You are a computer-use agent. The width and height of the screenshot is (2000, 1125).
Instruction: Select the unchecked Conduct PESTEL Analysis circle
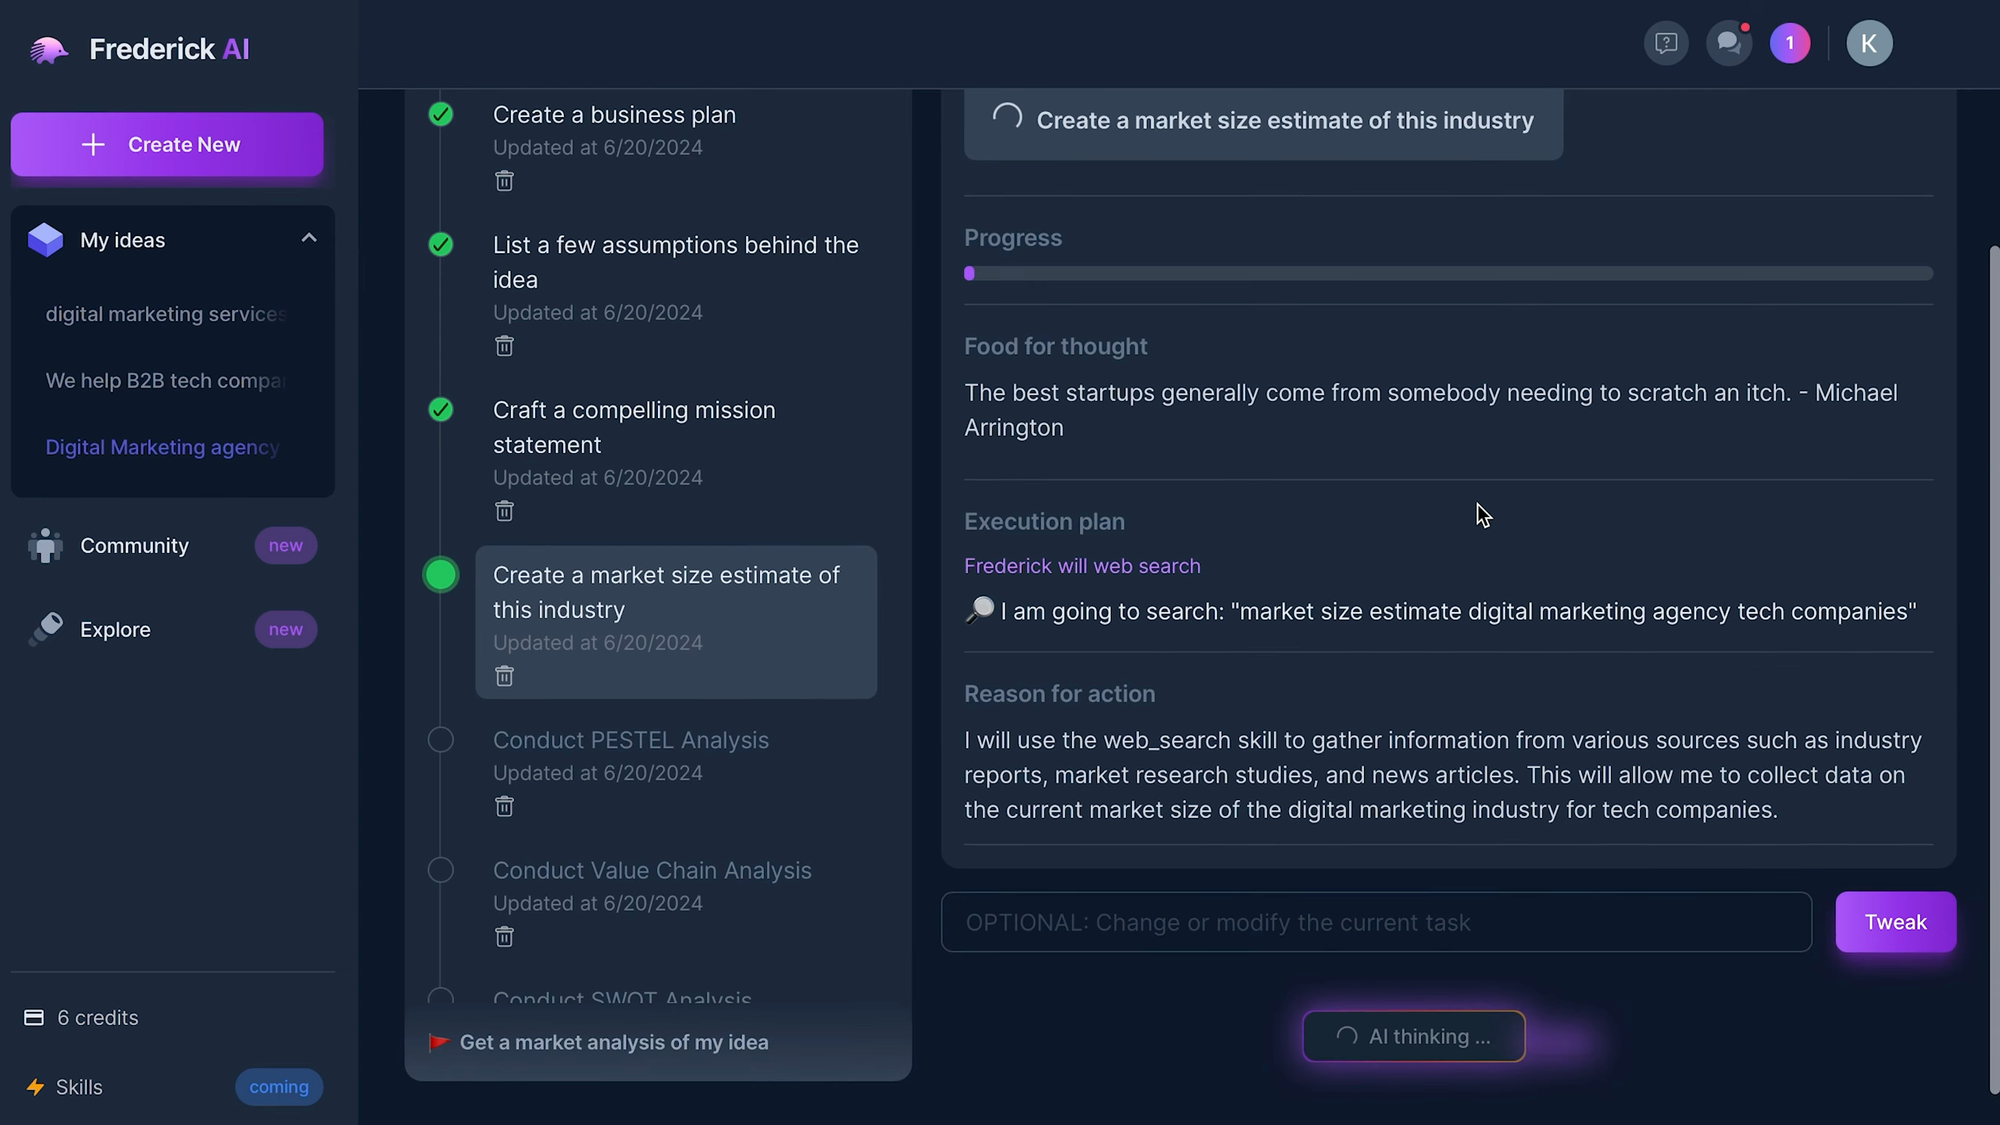coord(441,740)
